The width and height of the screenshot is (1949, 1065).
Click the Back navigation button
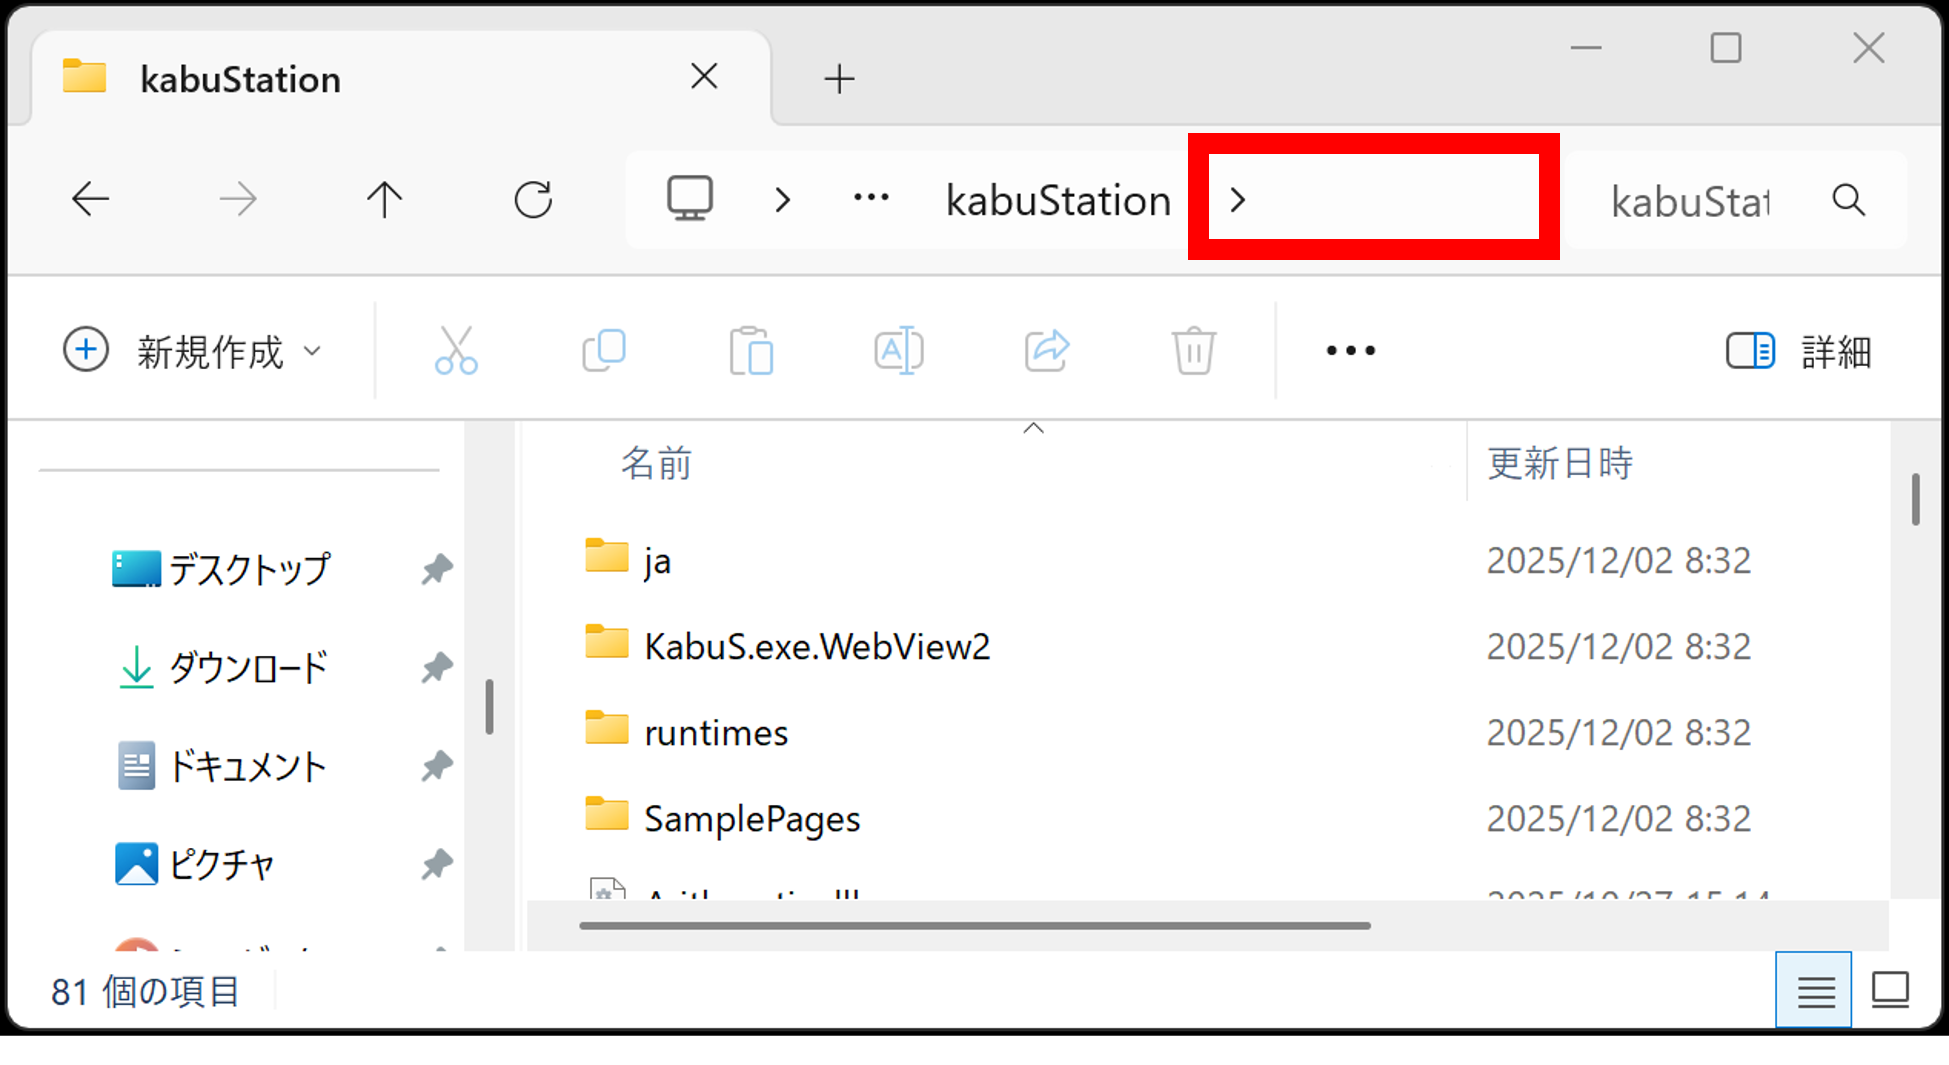coord(90,198)
